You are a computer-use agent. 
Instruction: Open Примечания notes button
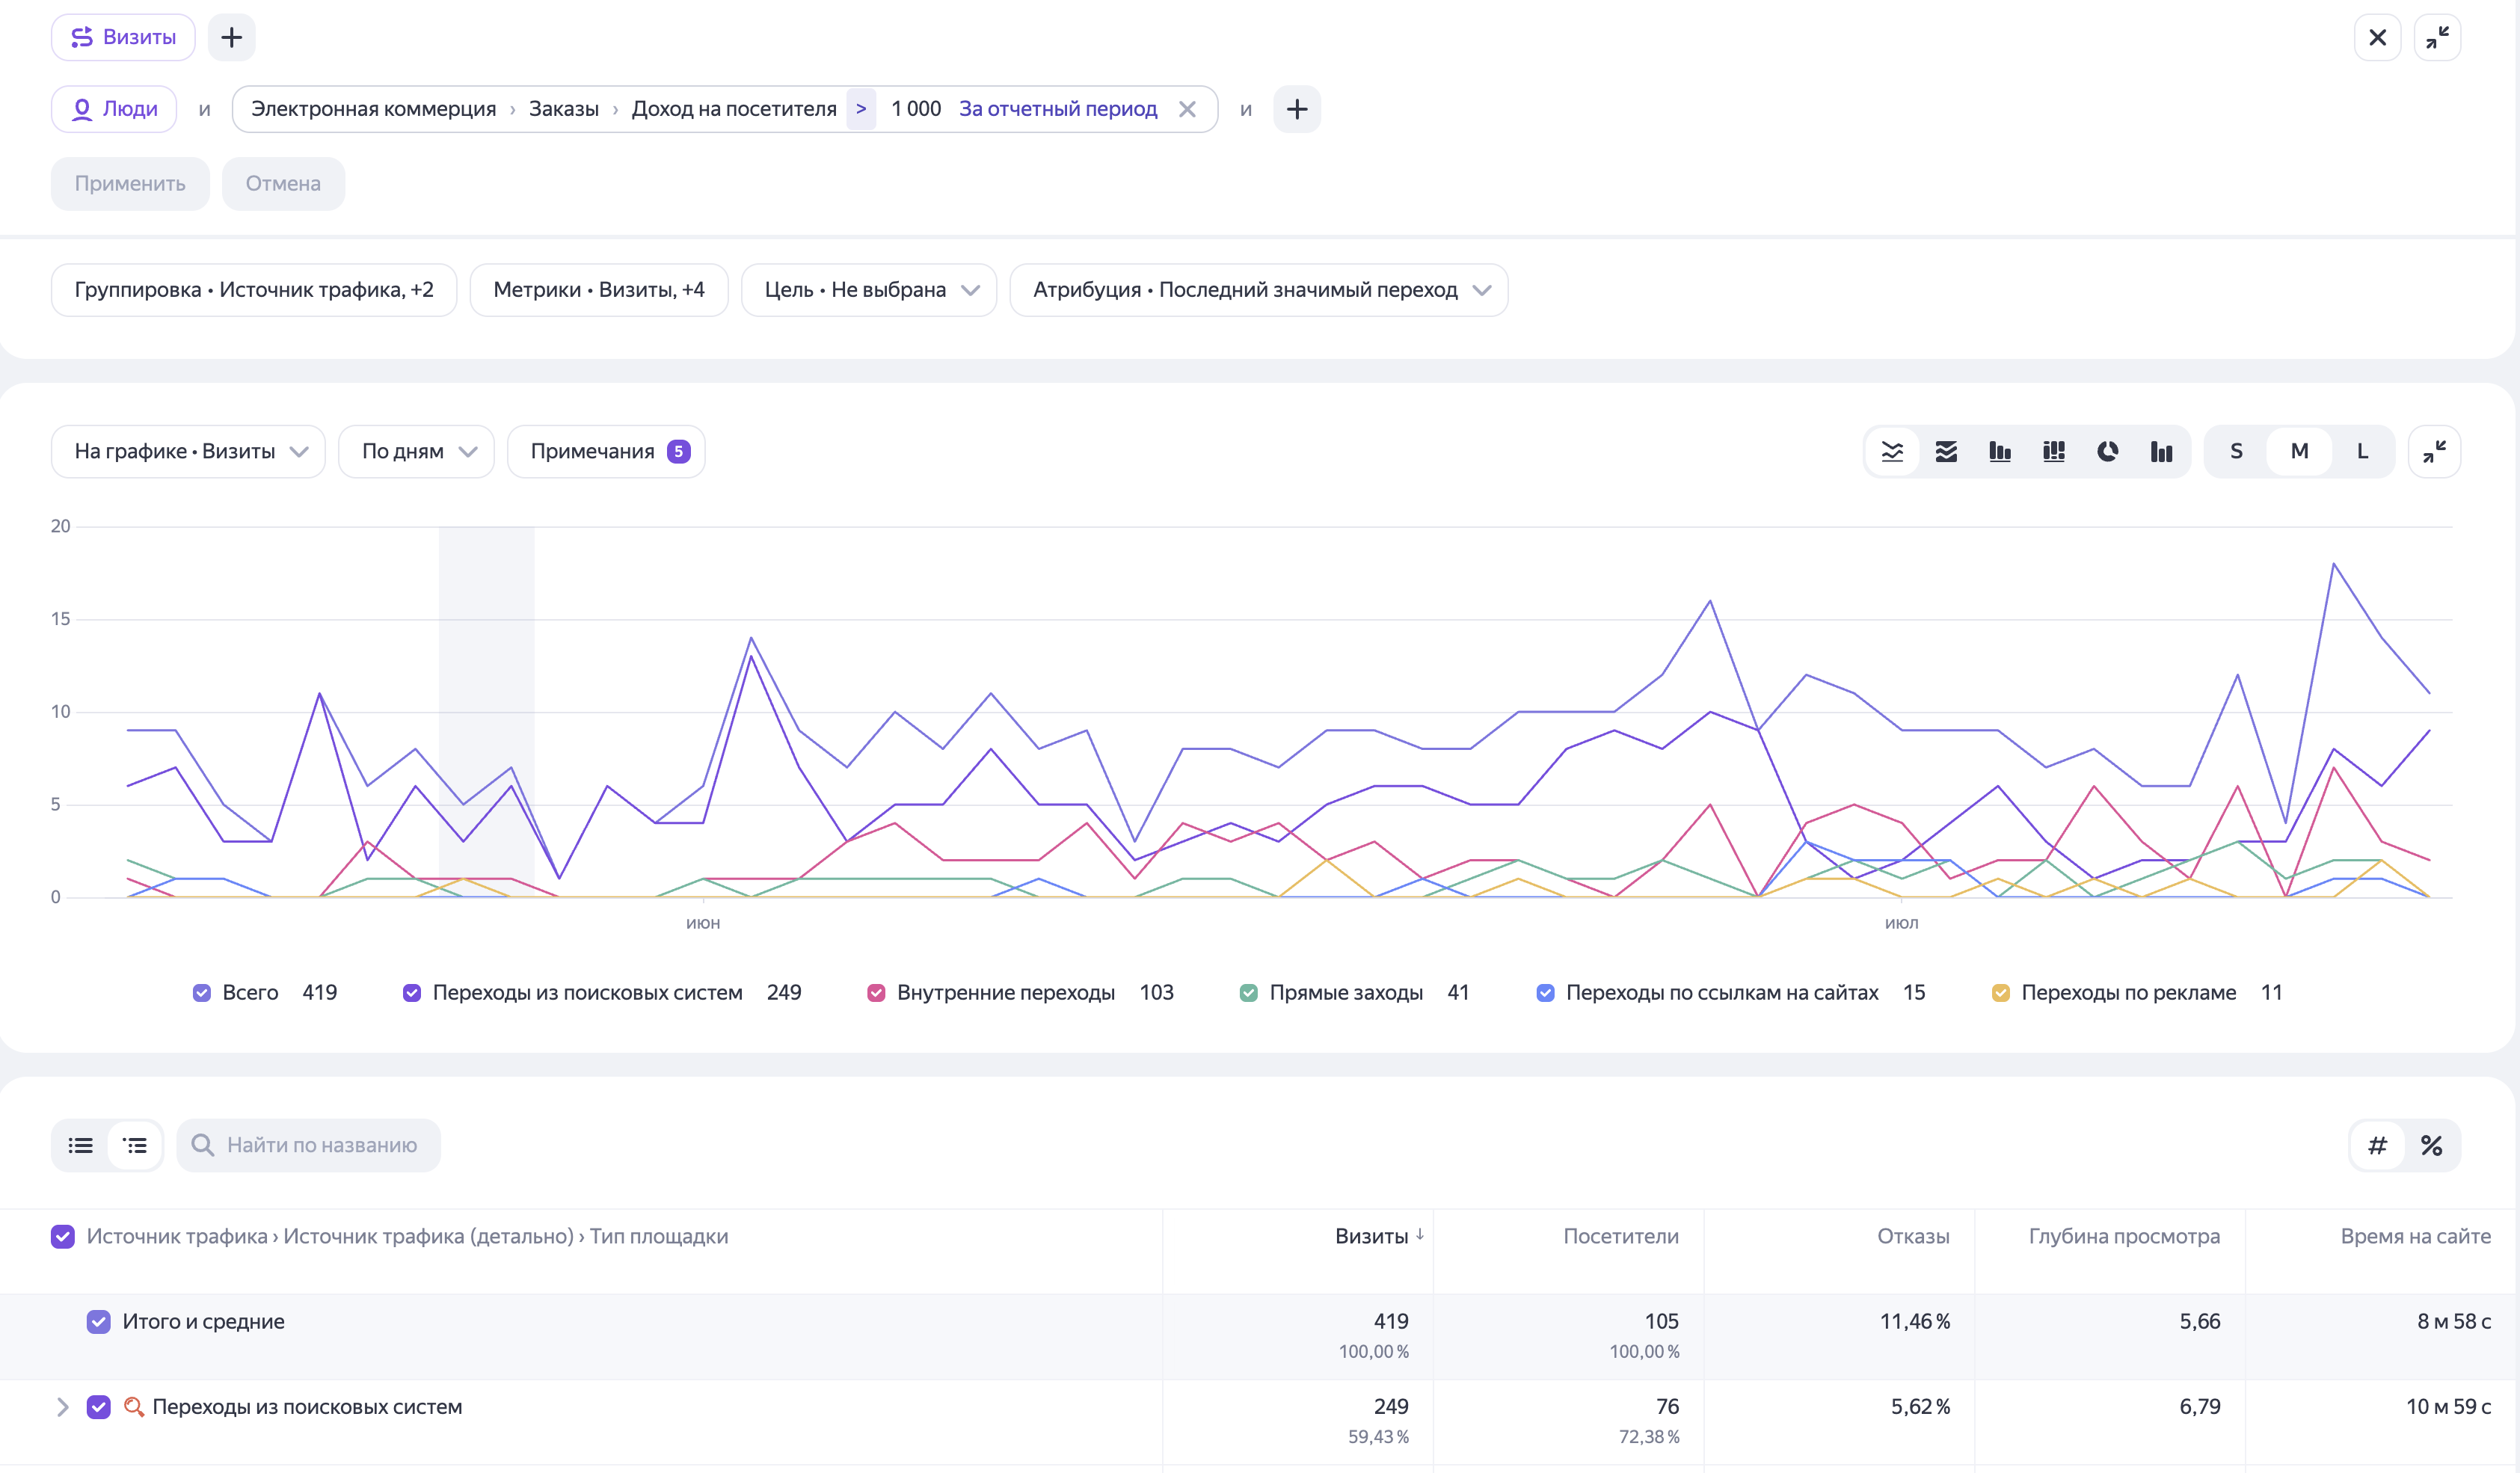click(606, 451)
